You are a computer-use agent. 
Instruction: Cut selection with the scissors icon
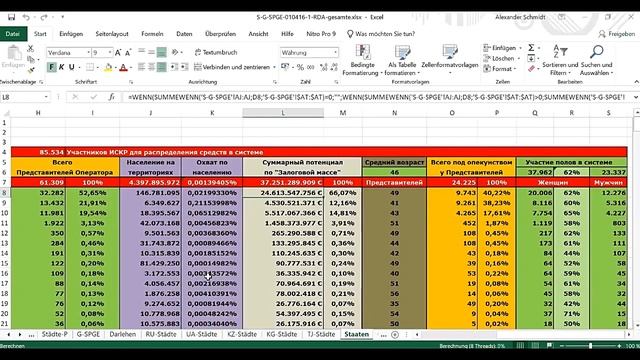[31, 49]
